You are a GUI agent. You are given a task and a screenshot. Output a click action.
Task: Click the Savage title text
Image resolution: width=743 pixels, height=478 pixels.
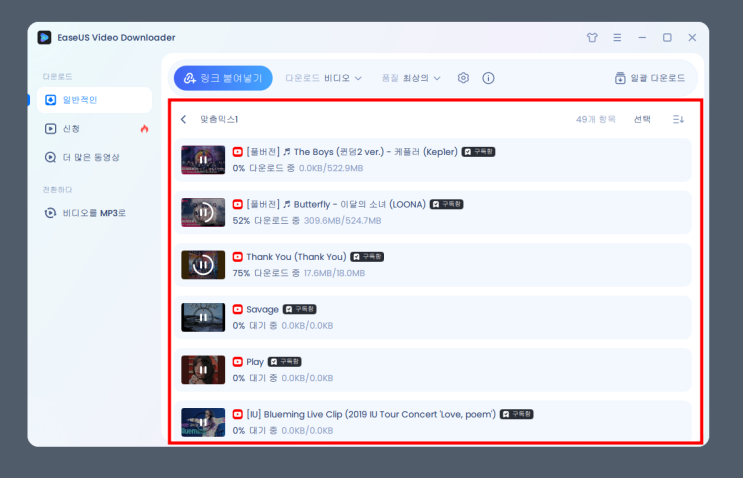[x=263, y=310]
